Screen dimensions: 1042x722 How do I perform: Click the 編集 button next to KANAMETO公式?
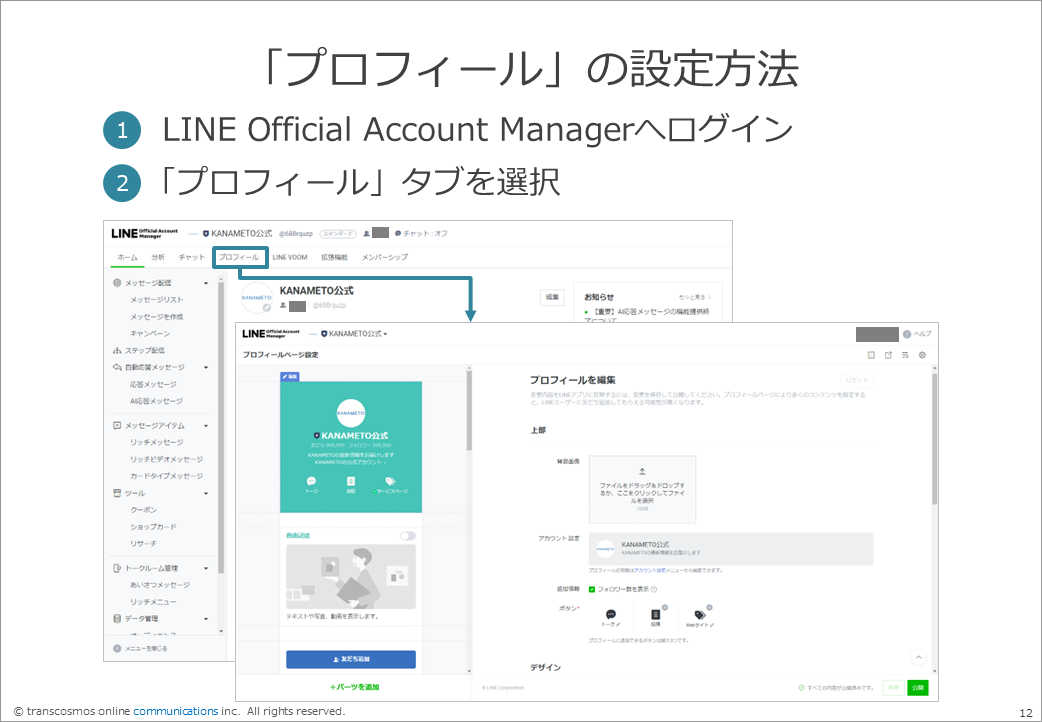[552, 296]
